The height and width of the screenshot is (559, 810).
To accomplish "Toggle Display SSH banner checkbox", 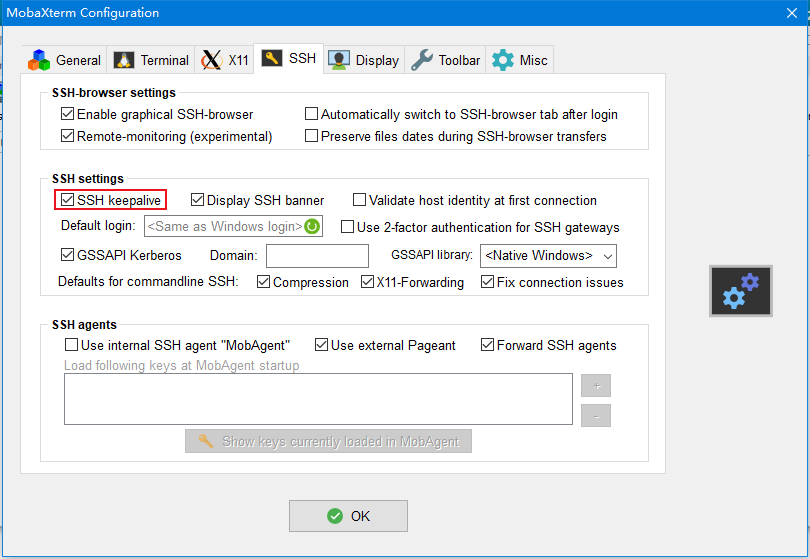I will tap(197, 199).
